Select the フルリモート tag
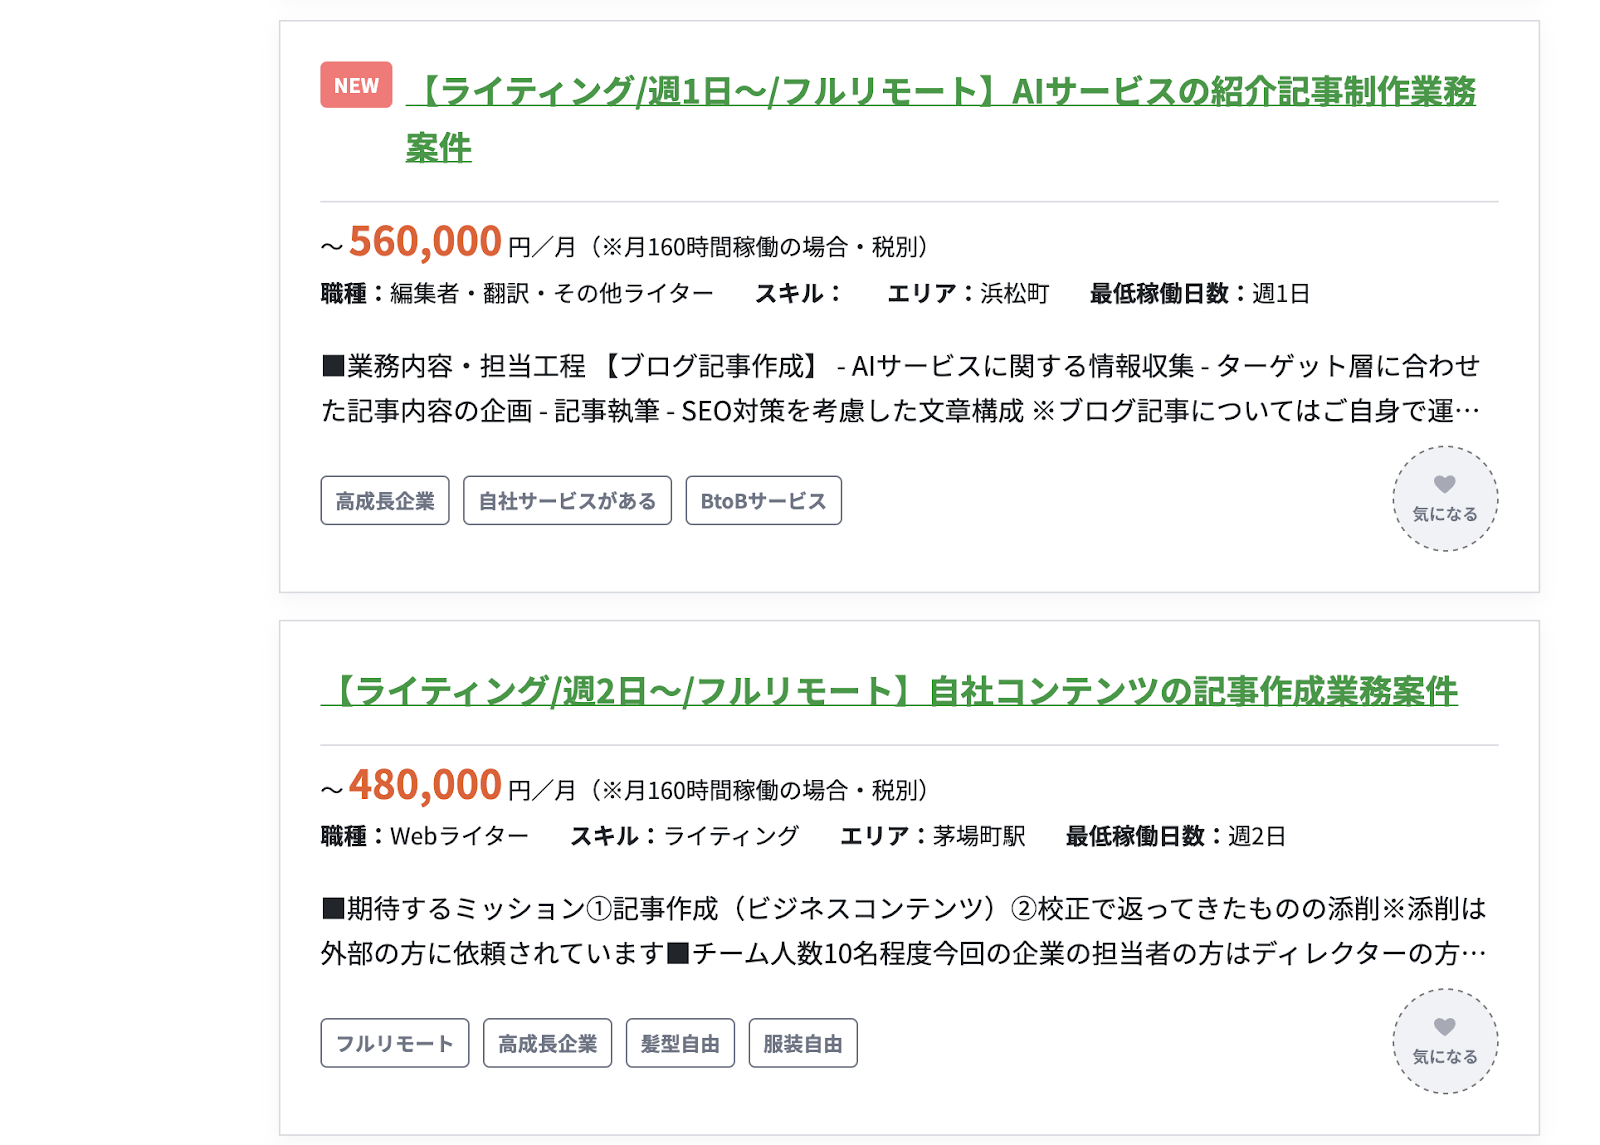The width and height of the screenshot is (1600, 1145). click(x=395, y=1044)
